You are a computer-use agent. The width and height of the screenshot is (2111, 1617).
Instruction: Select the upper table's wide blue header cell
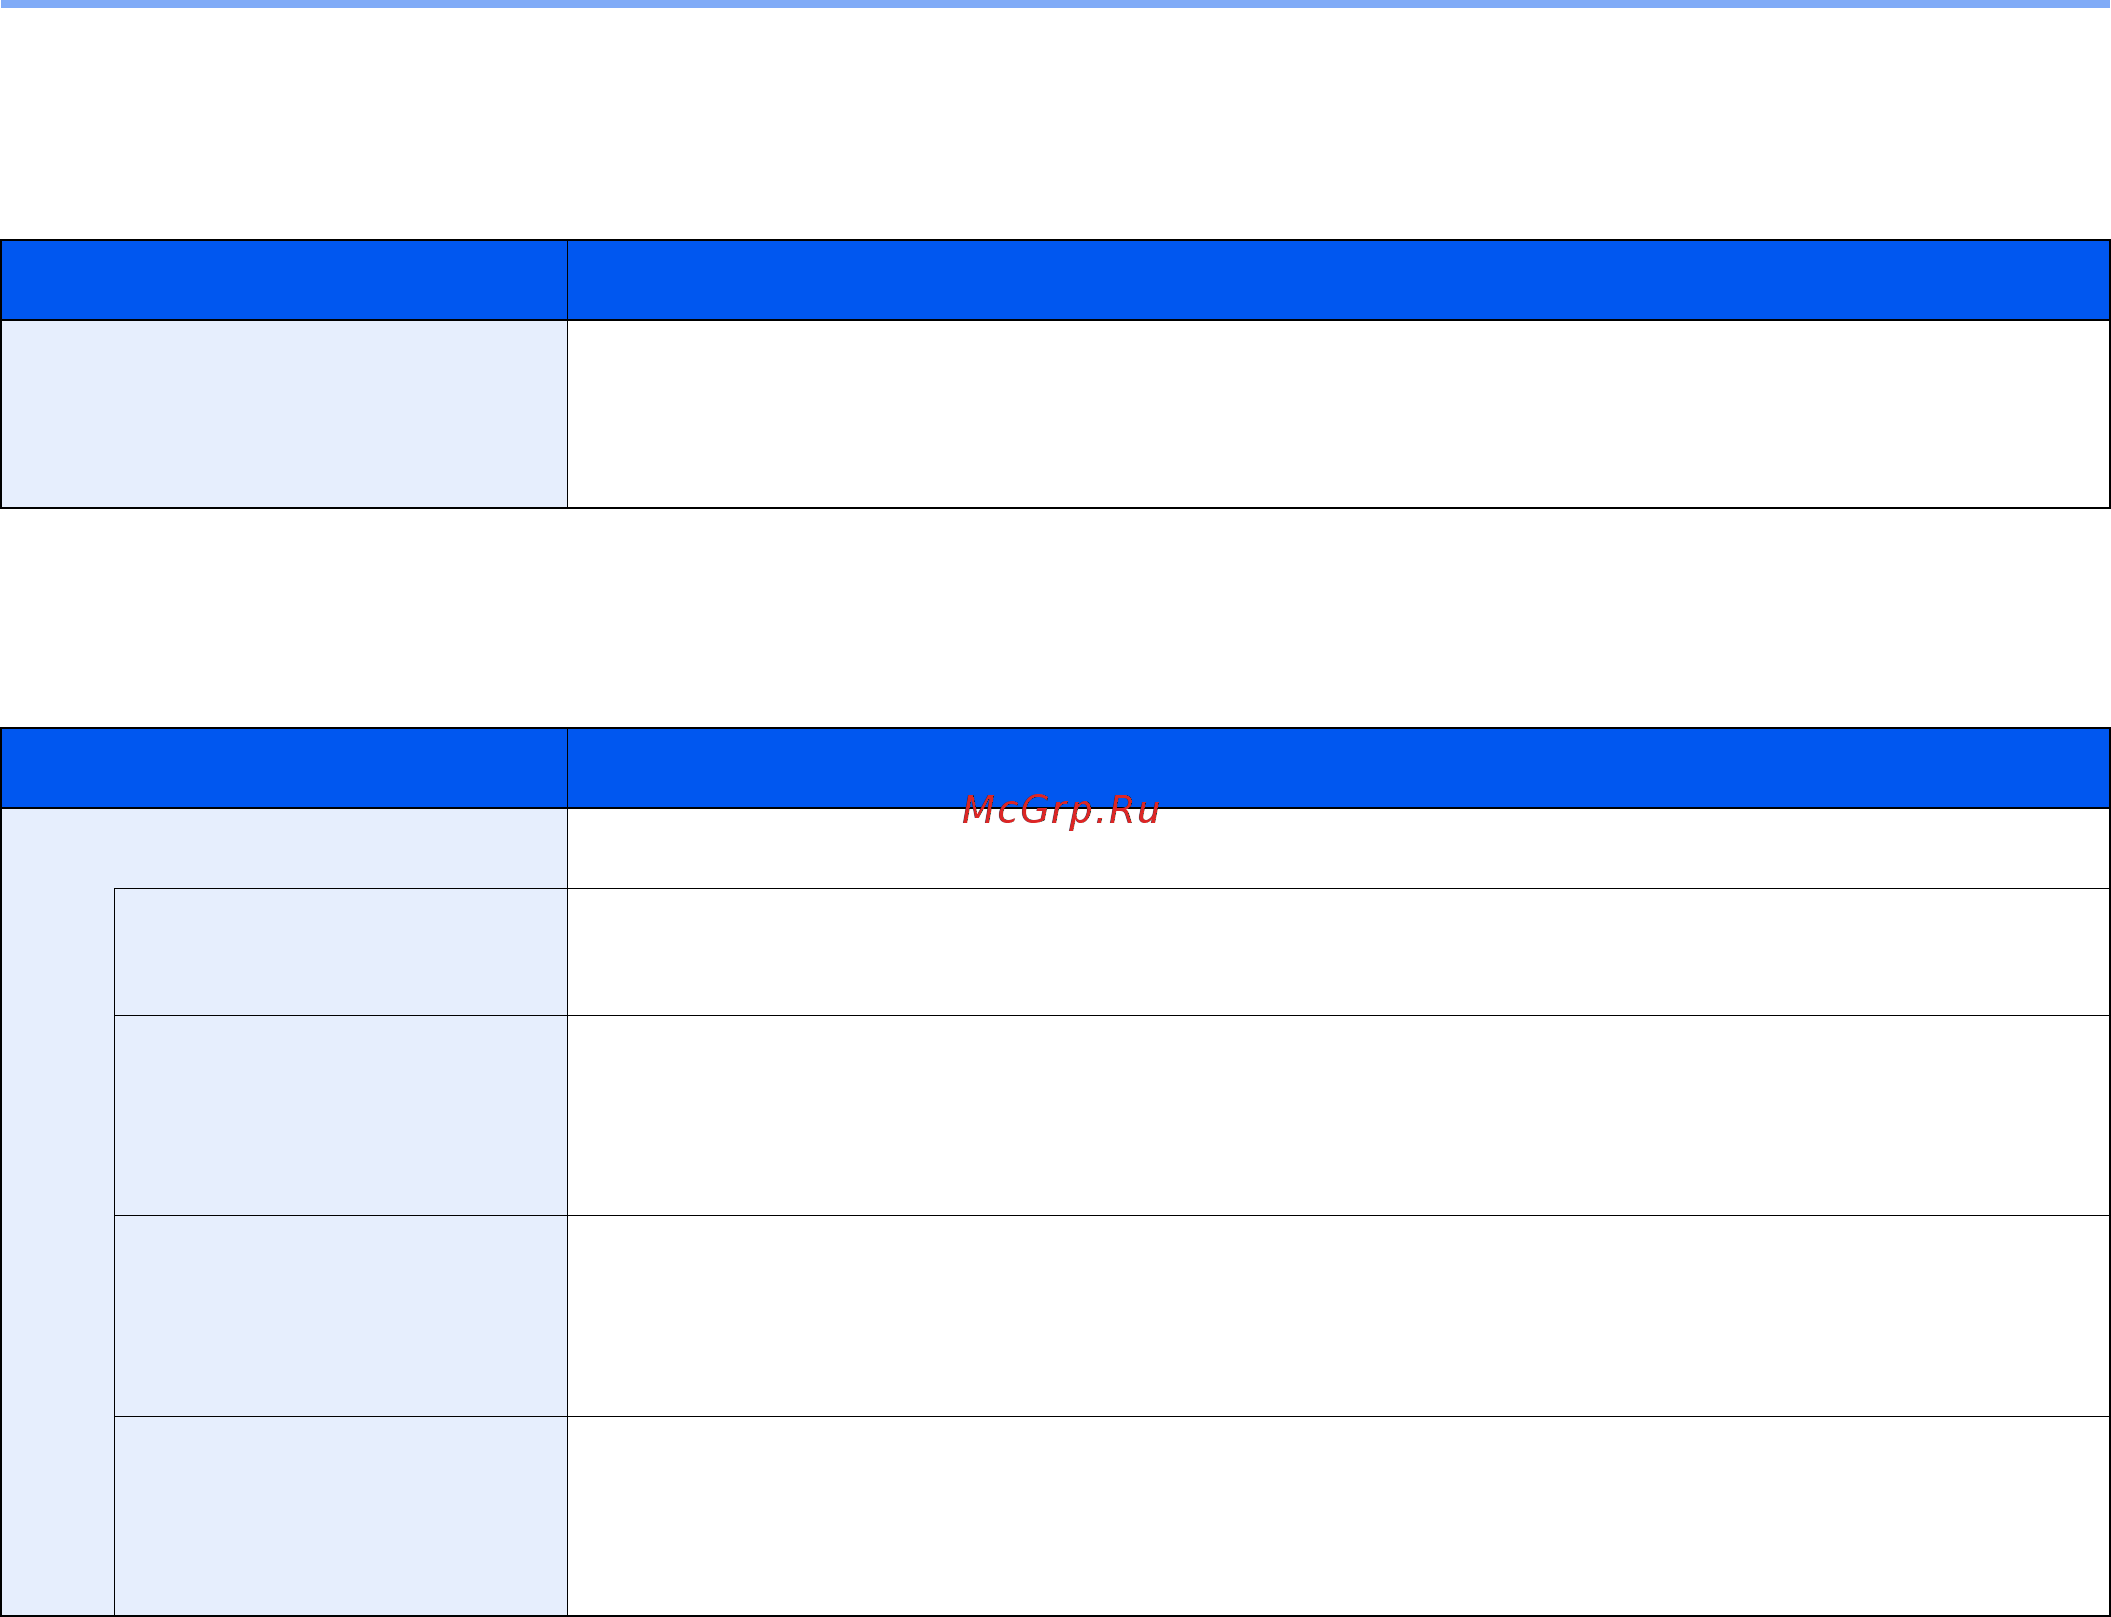(1338, 280)
